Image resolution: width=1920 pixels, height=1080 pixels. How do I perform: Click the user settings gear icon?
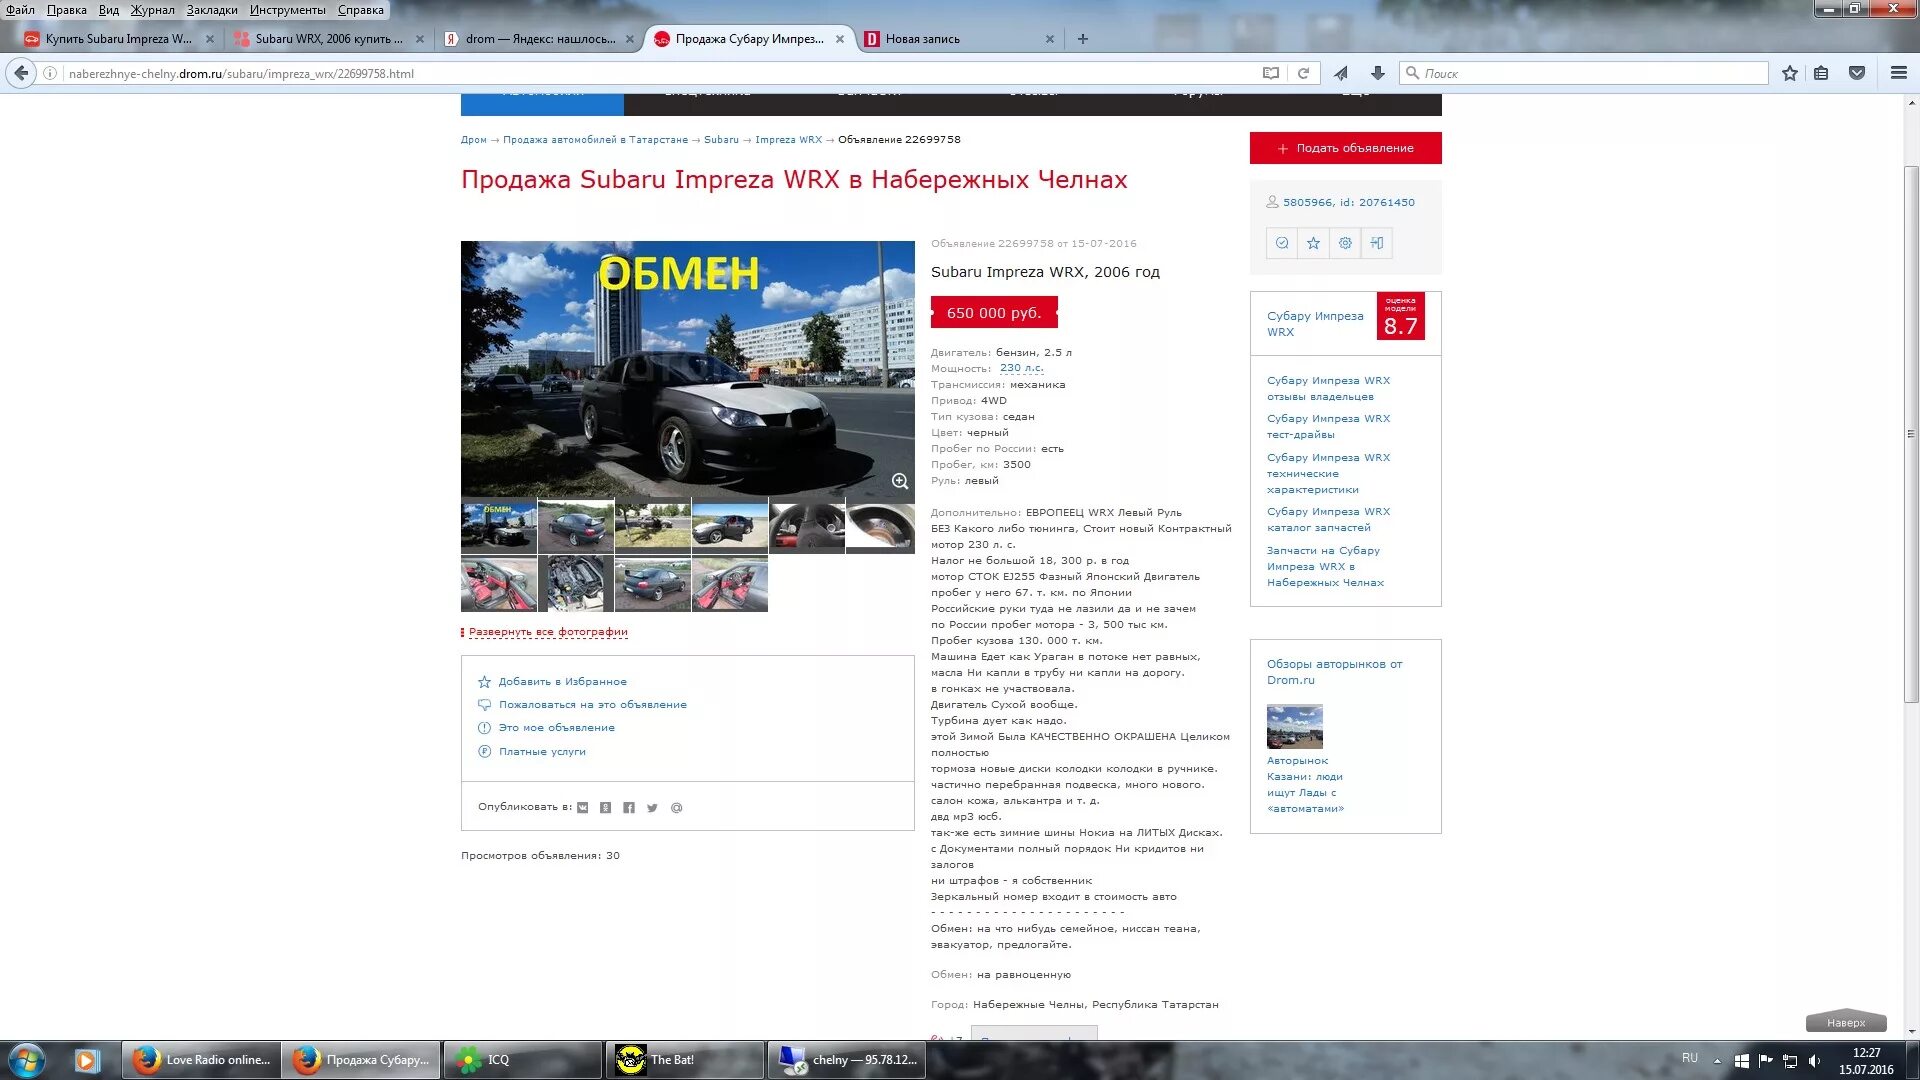click(1345, 243)
